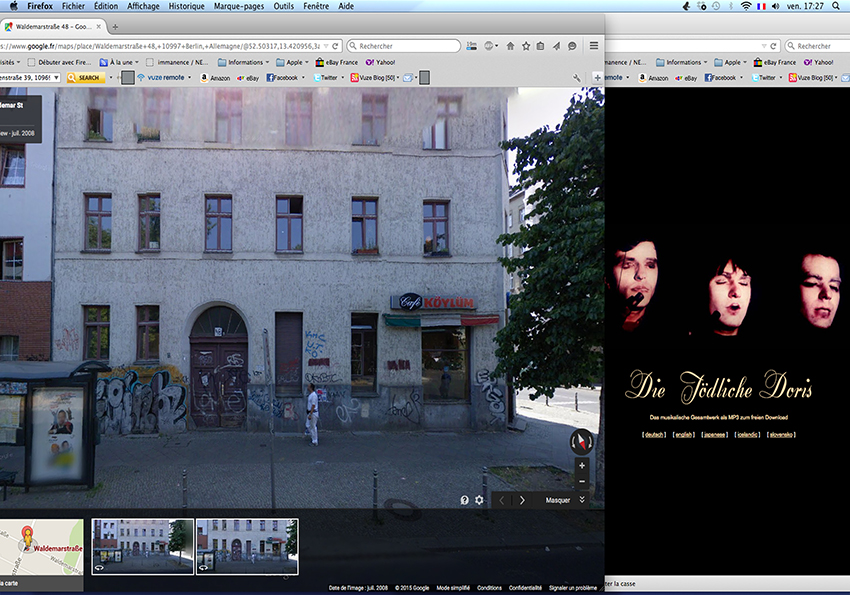Open the icelandic language link
The height and width of the screenshot is (595, 850).
pyautogui.click(x=748, y=435)
